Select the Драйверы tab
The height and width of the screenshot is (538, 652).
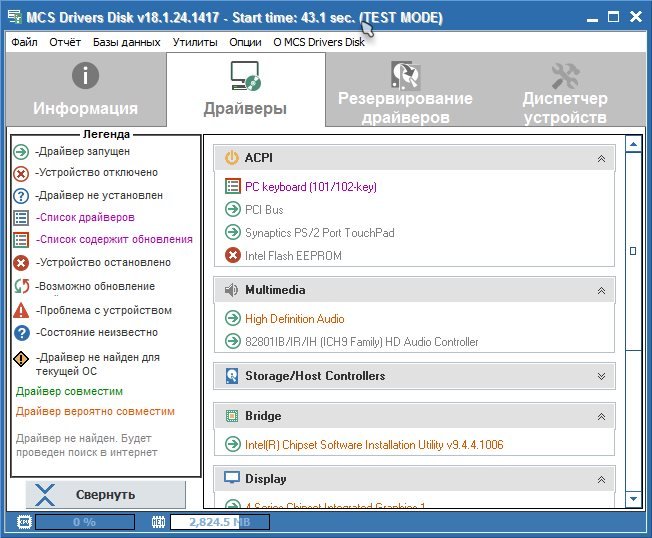click(x=245, y=89)
